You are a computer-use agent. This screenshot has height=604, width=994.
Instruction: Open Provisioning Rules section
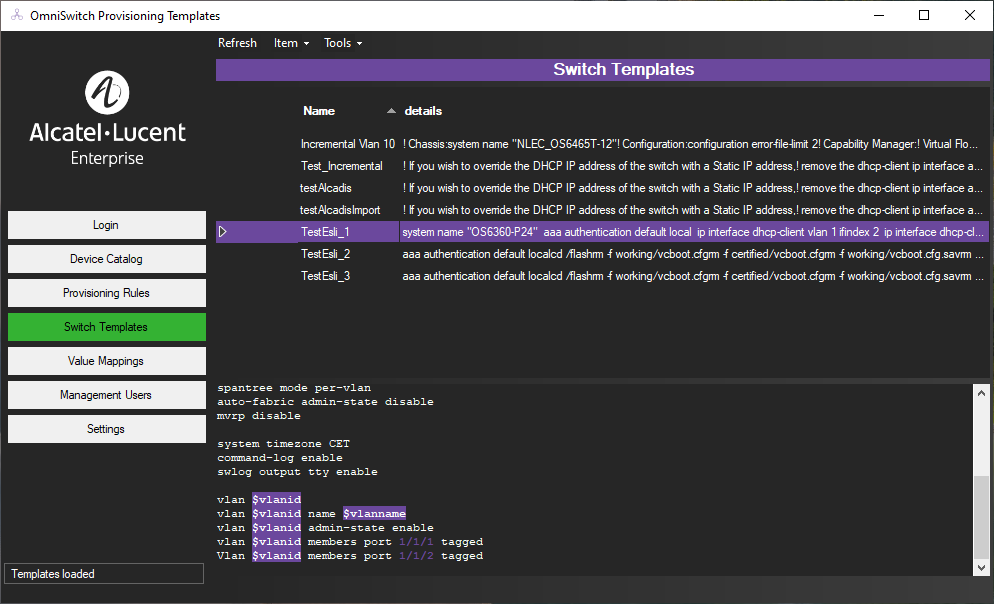tap(106, 293)
